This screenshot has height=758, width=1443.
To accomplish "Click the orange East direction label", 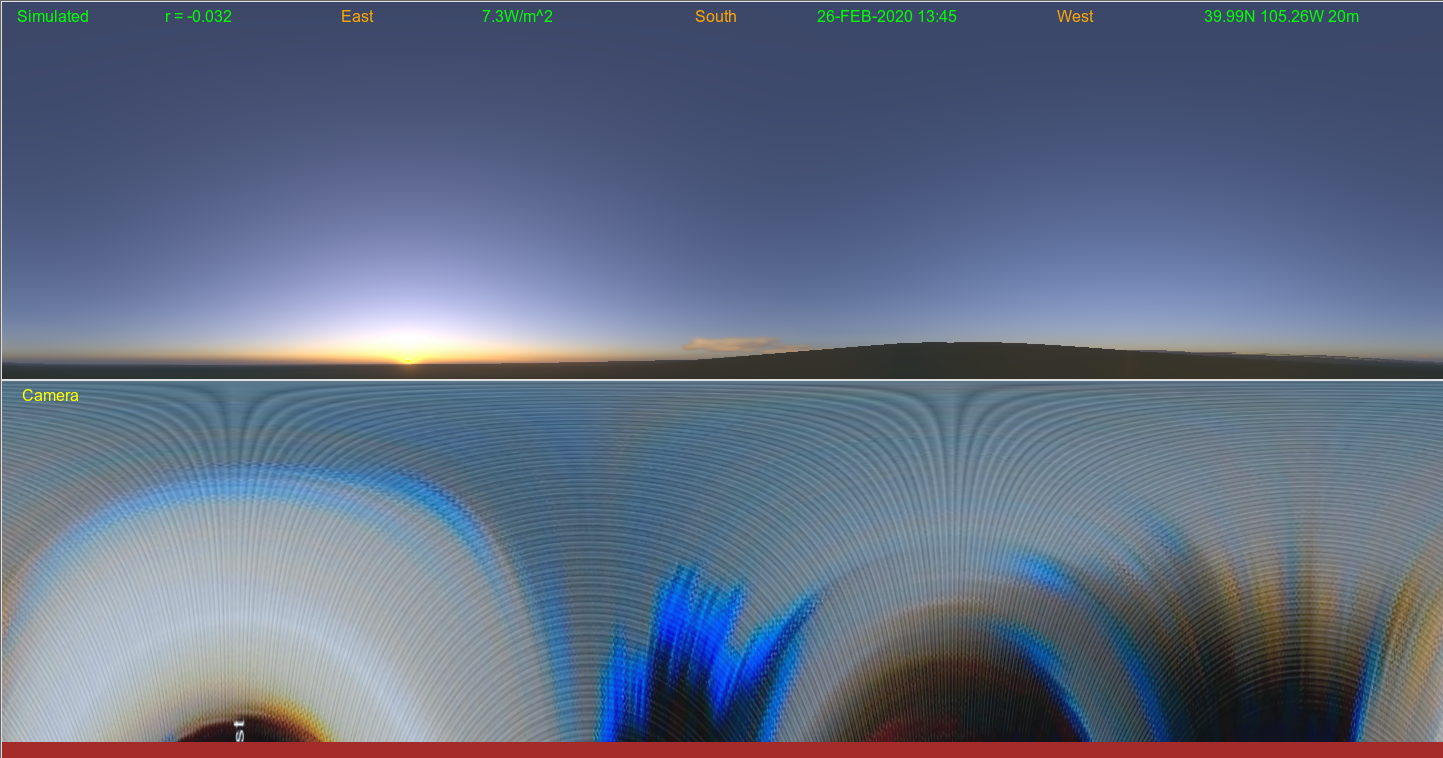I will click(x=357, y=17).
